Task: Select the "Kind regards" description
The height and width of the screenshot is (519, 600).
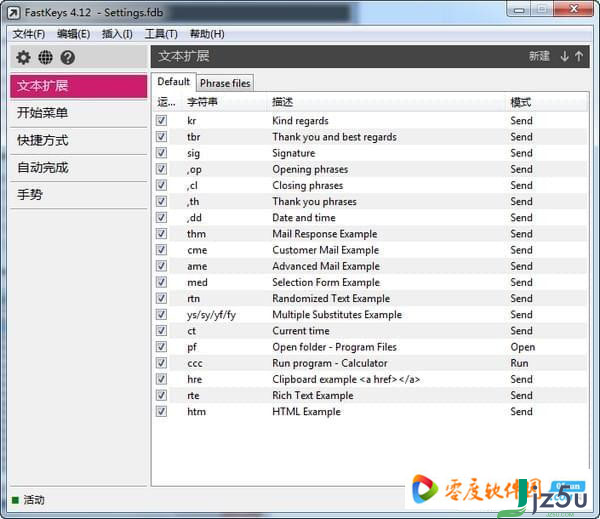Action: [300, 121]
